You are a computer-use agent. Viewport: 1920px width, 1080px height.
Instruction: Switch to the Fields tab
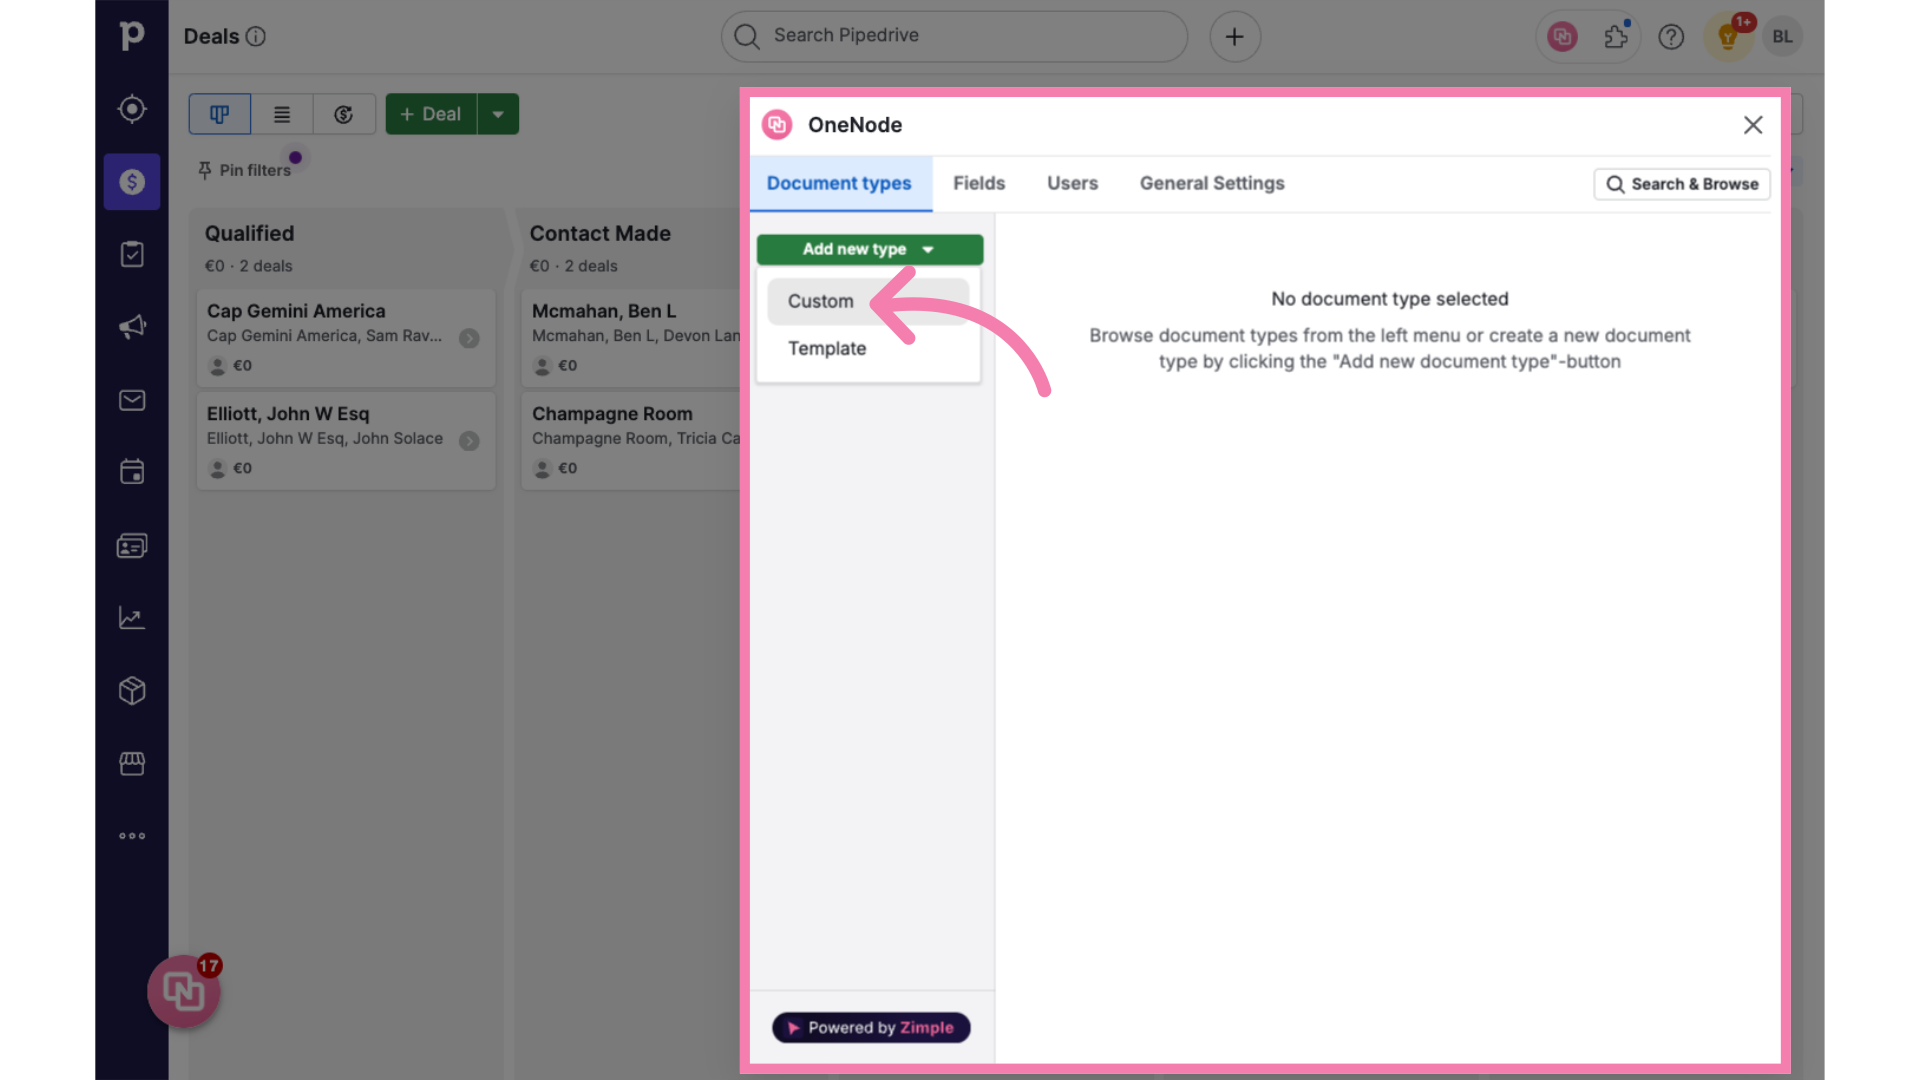click(x=978, y=182)
